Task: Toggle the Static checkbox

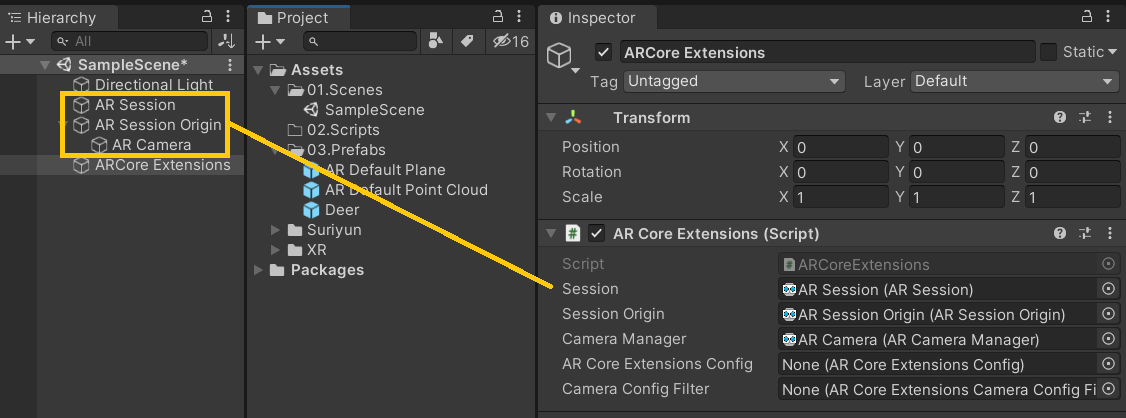Action: point(1048,52)
